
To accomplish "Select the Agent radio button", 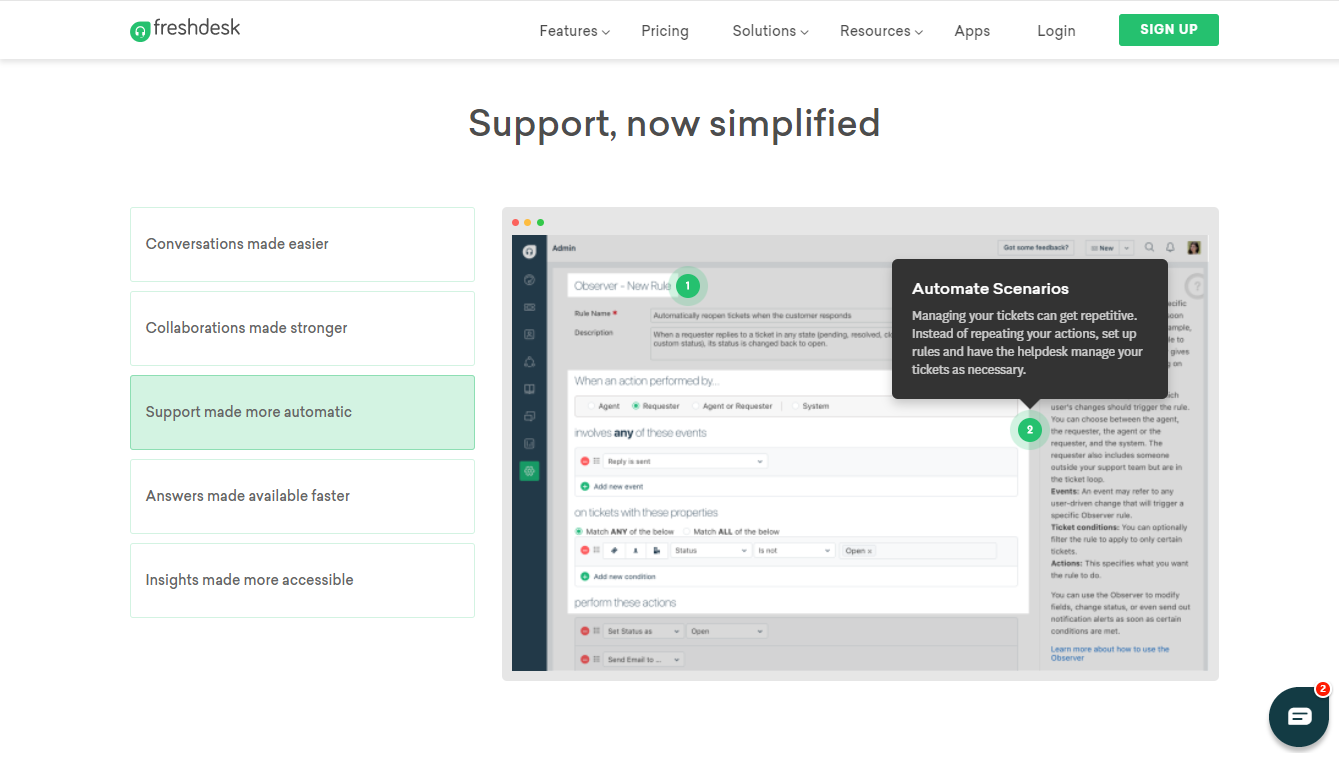I will tap(589, 406).
